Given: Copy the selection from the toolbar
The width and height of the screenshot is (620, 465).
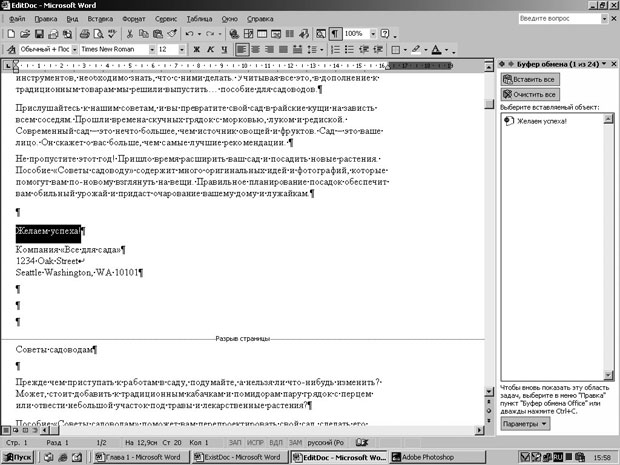Looking at the screenshot, I should click(x=144, y=34).
